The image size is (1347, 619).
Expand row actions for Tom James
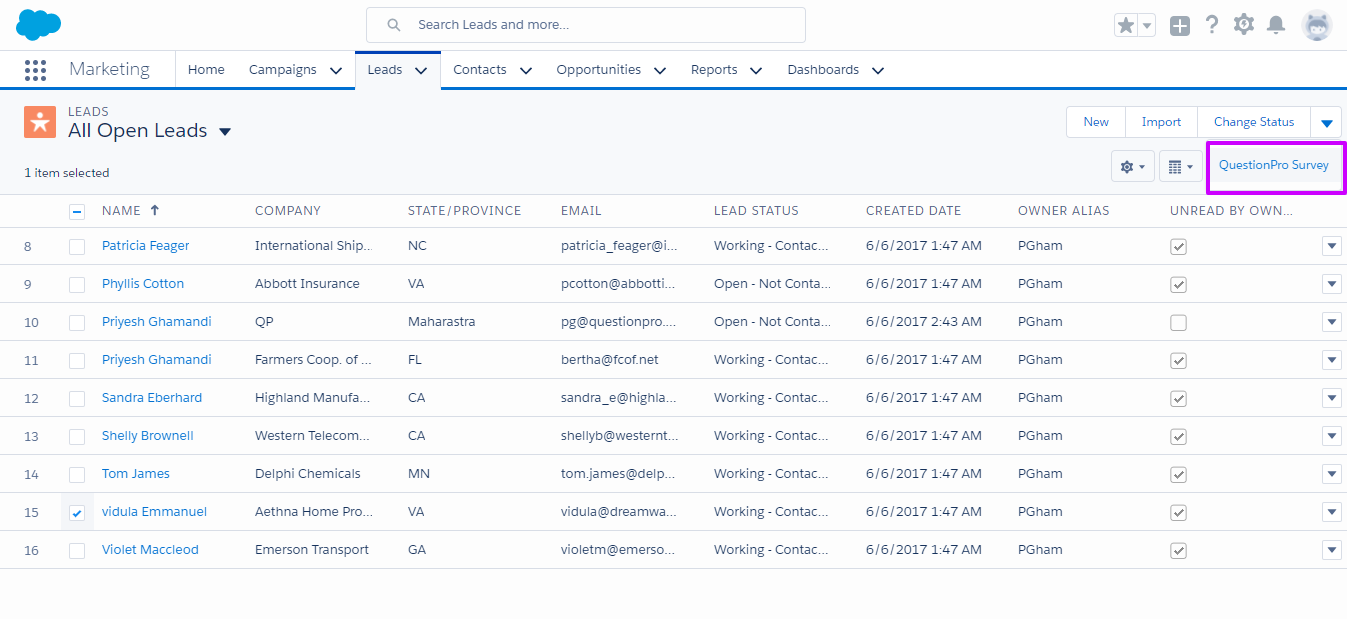pyautogui.click(x=1331, y=474)
